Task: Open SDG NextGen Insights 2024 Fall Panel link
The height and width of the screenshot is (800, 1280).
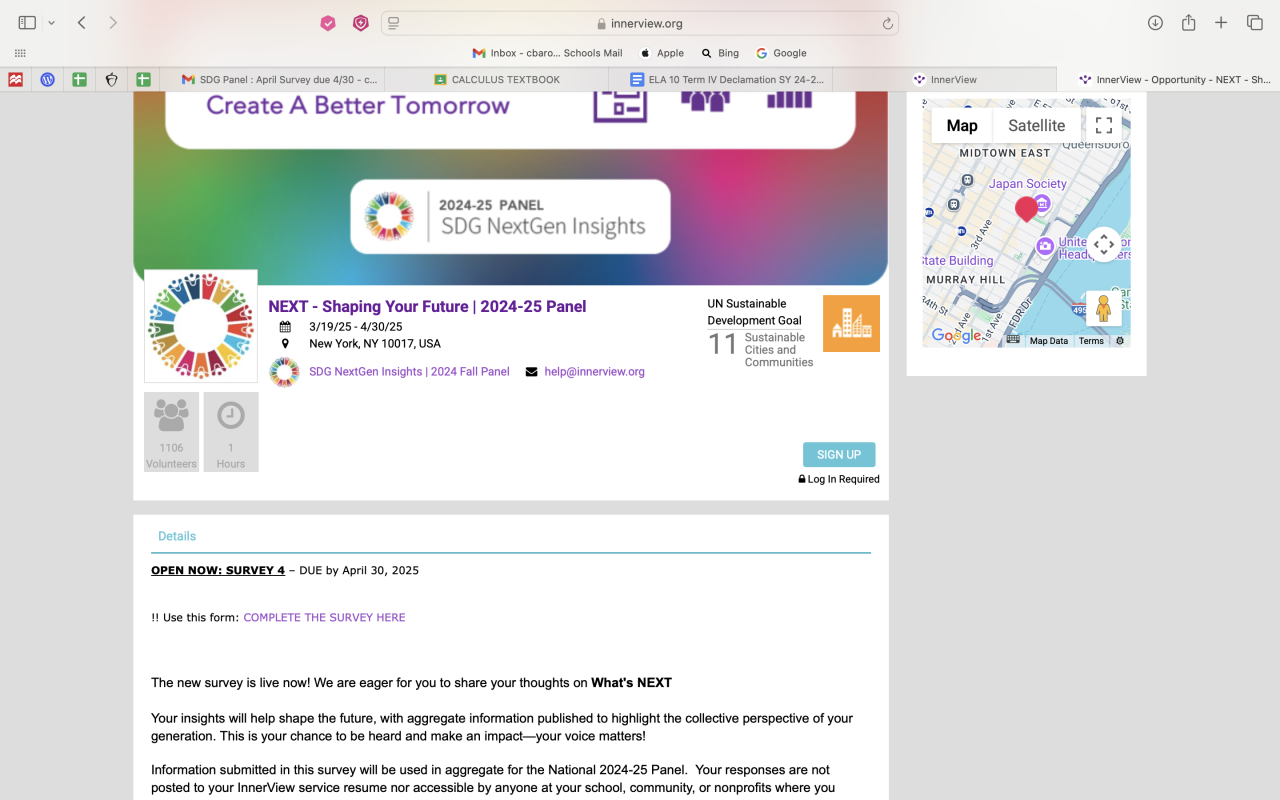Action: click(x=409, y=372)
